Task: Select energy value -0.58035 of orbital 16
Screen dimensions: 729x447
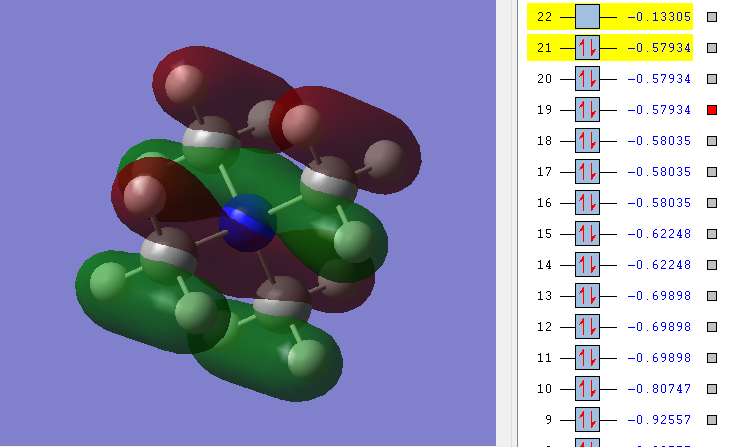Action: pos(659,203)
